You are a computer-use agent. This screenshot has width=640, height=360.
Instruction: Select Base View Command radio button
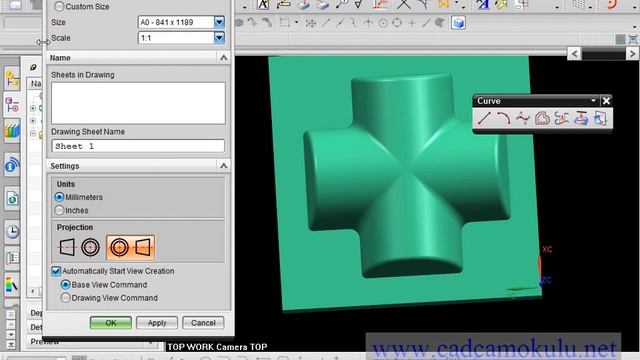pos(65,284)
